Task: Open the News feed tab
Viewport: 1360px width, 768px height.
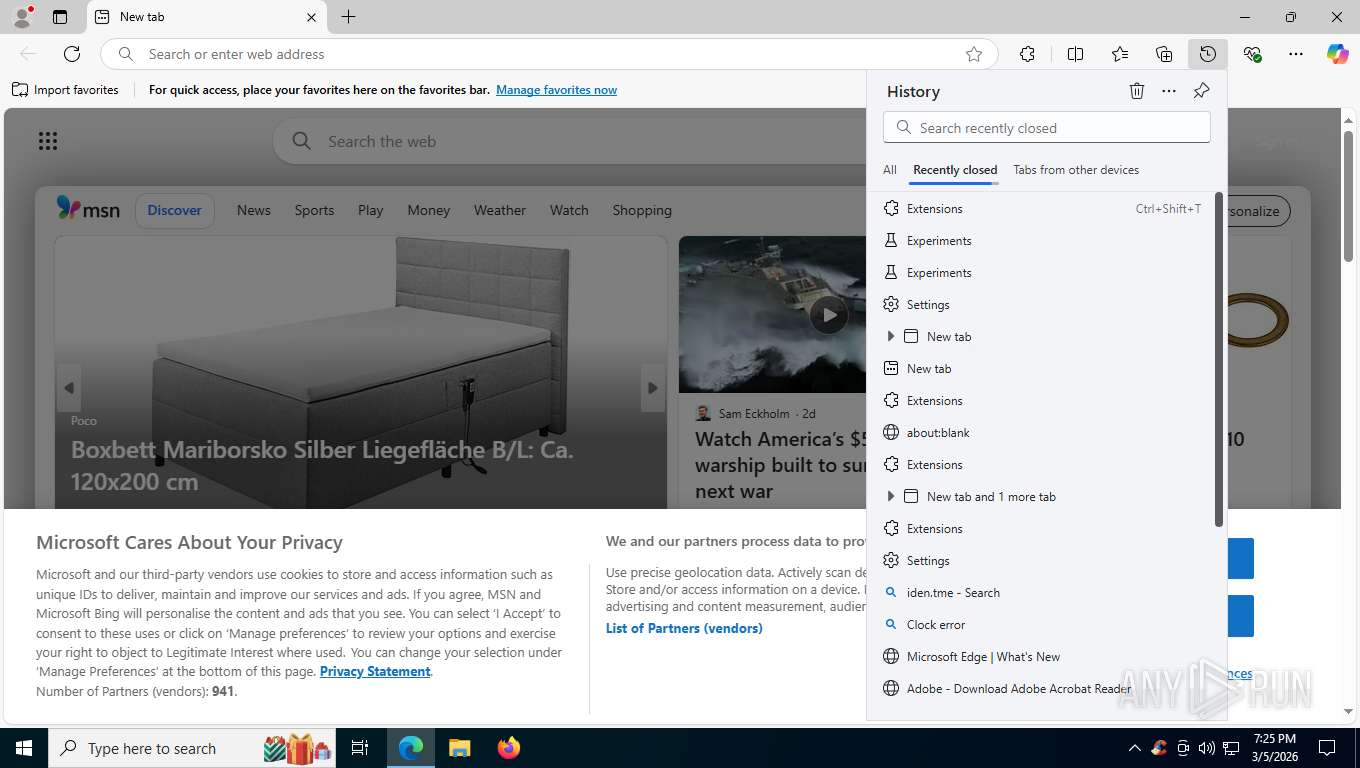Action: point(254,210)
